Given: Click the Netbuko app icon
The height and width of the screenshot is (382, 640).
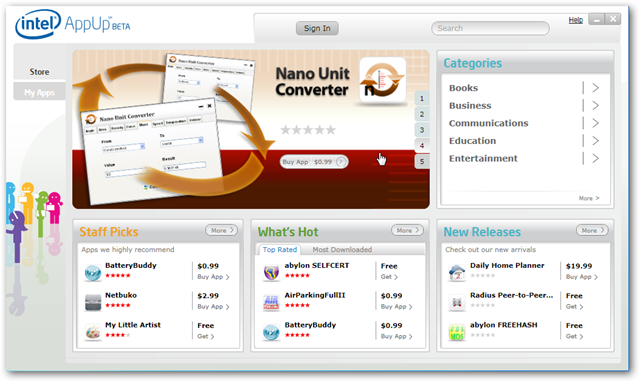Looking at the screenshot, I should 93,302.
